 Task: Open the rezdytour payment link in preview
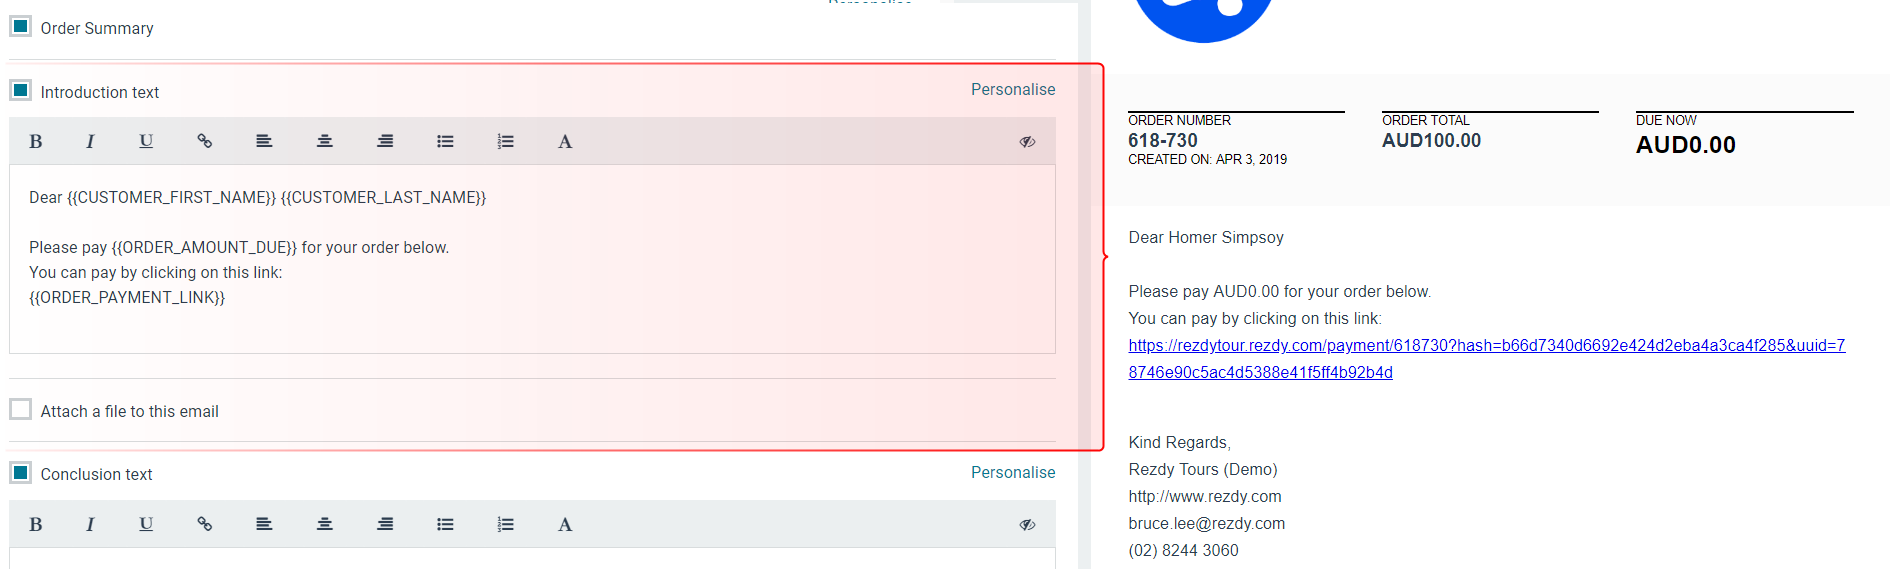[1486, 358]
